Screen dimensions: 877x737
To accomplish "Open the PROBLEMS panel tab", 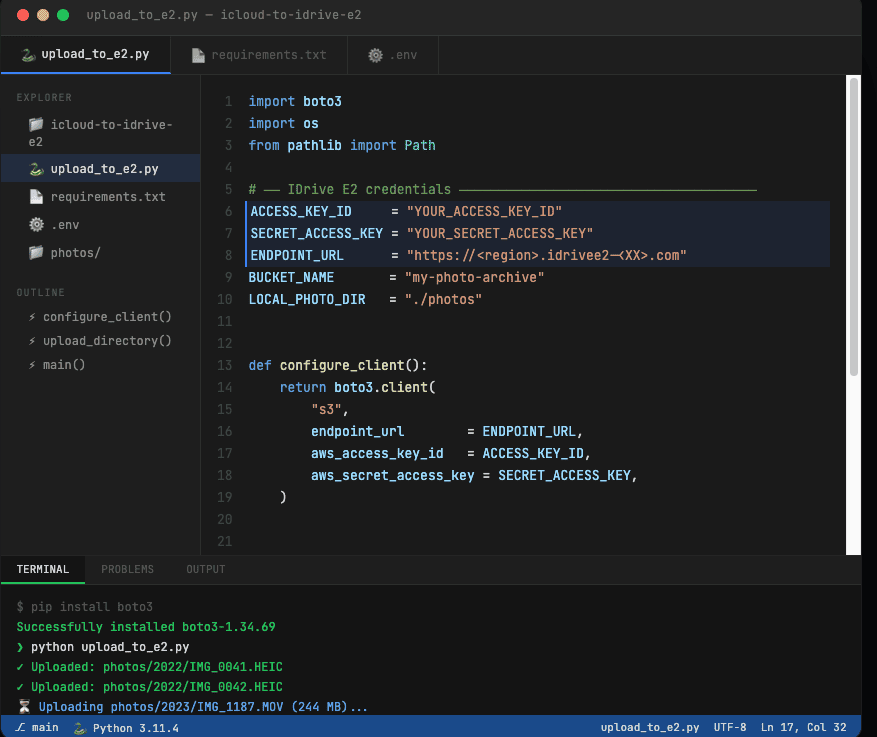I will pyautogui.click(x=127, y=568).
